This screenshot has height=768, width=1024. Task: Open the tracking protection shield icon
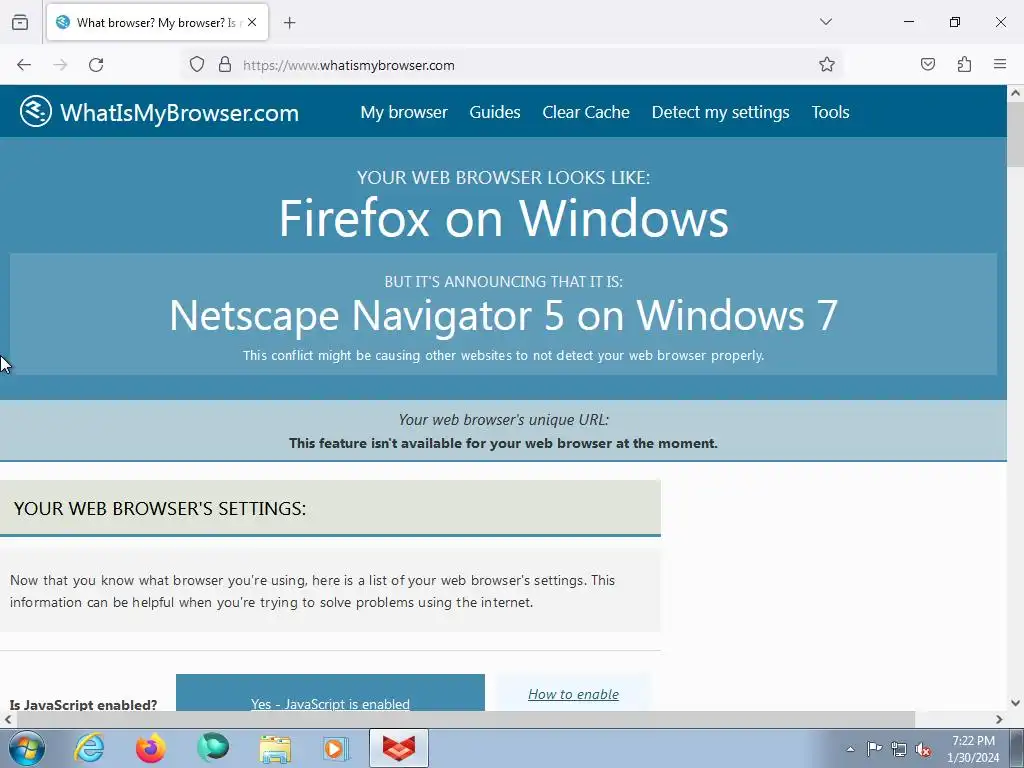[x=197, y=65]
